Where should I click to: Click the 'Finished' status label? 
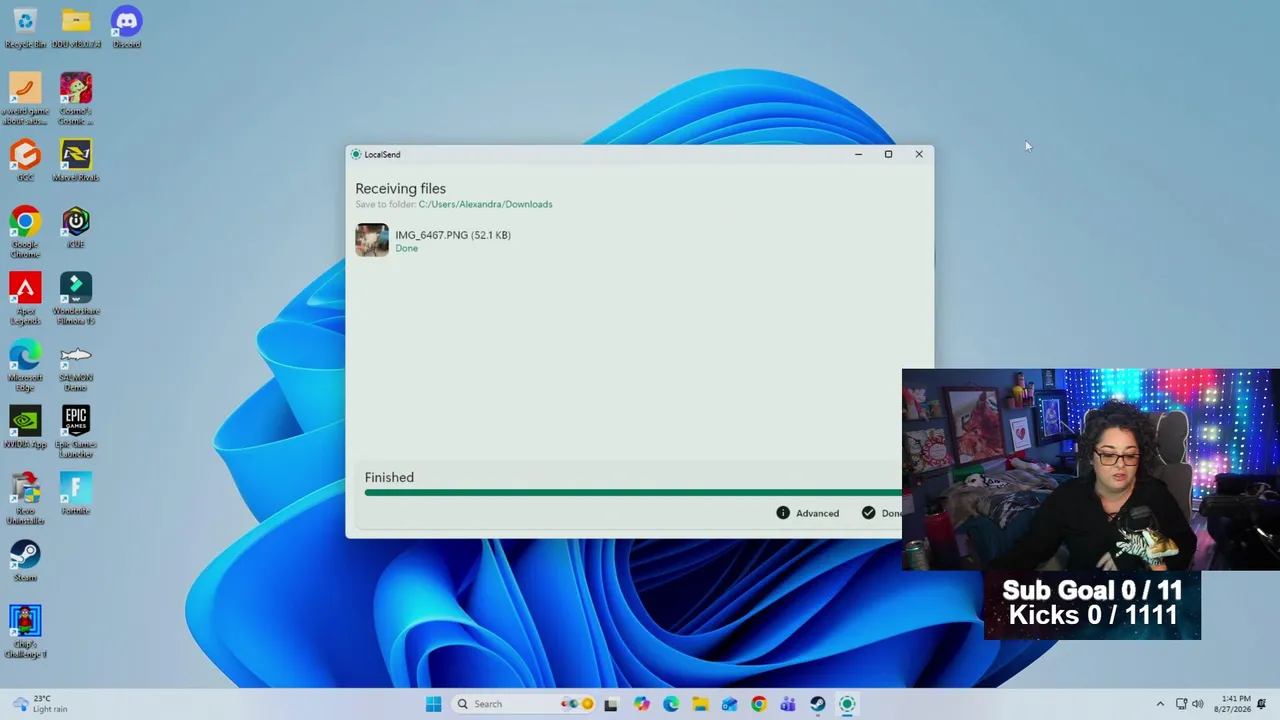389,477
